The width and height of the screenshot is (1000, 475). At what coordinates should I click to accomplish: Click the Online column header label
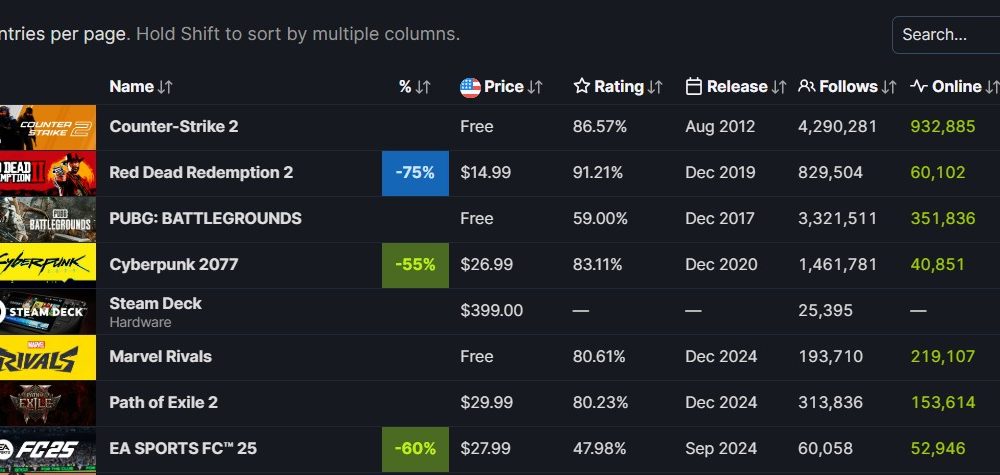957,87
